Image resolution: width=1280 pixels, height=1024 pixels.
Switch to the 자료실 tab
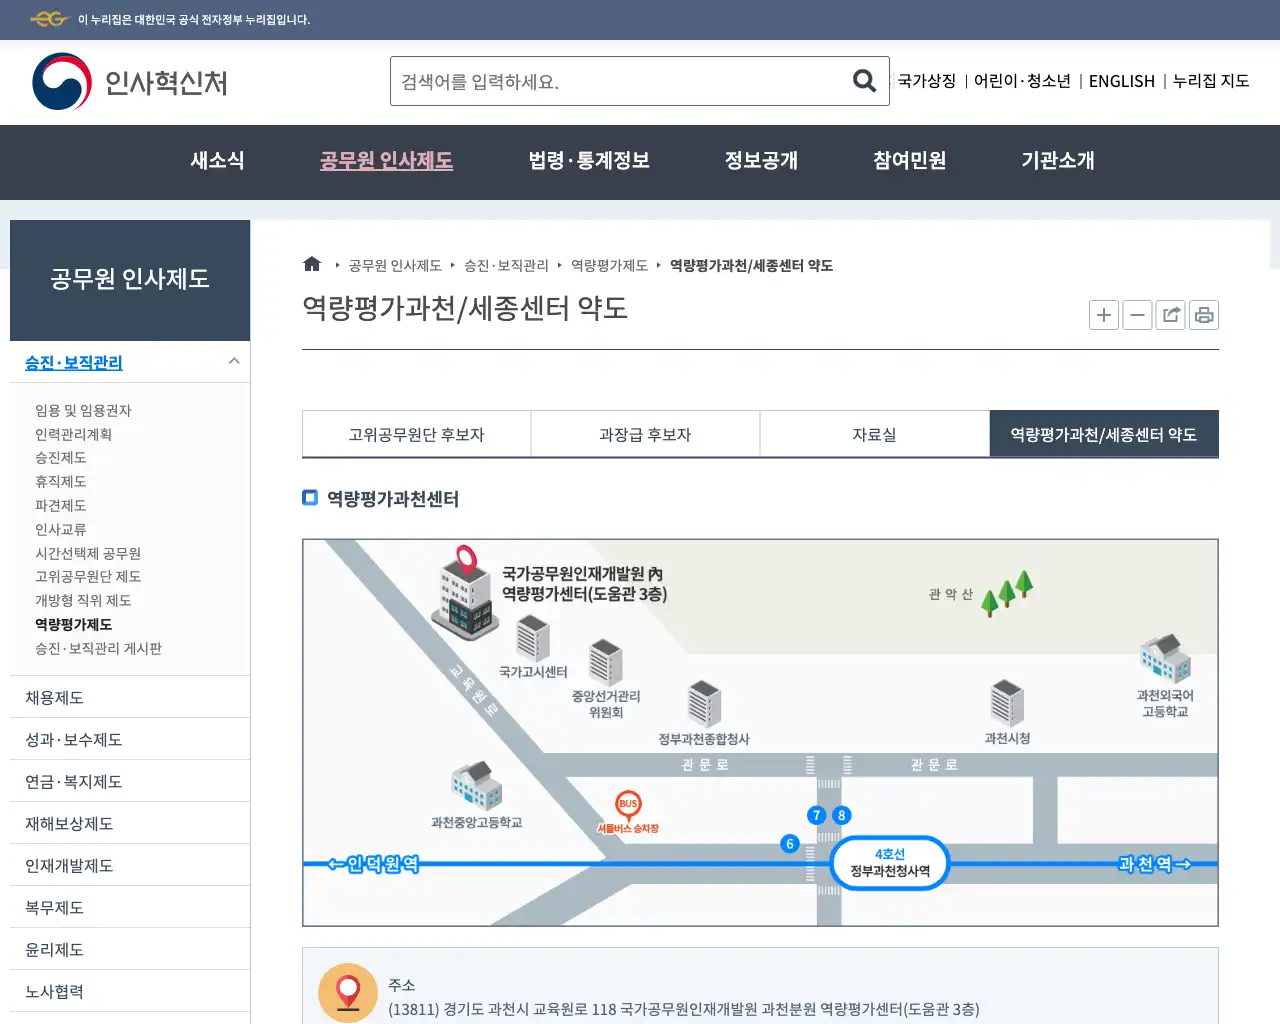click(874, 434)
